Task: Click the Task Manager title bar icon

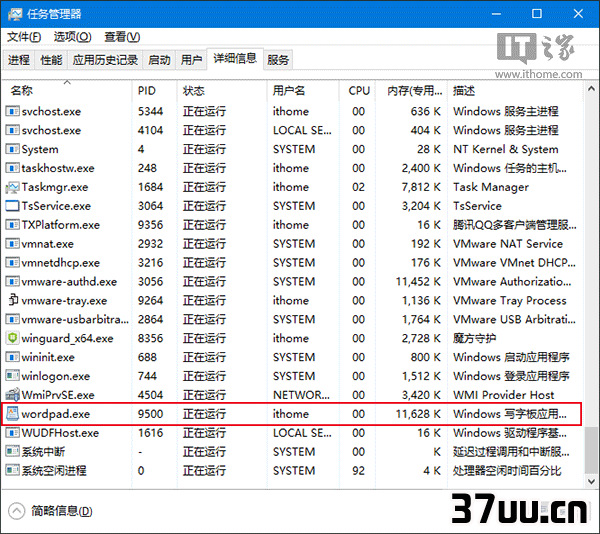Action: (x=15, y=14)
